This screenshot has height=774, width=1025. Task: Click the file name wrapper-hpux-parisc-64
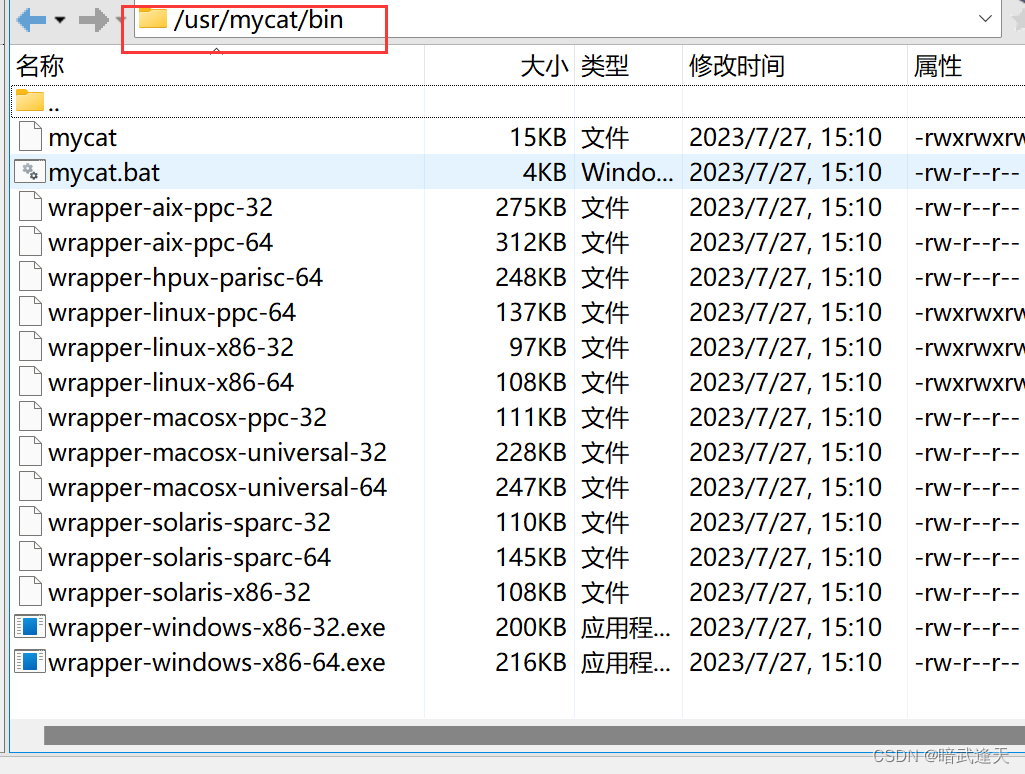186,278
